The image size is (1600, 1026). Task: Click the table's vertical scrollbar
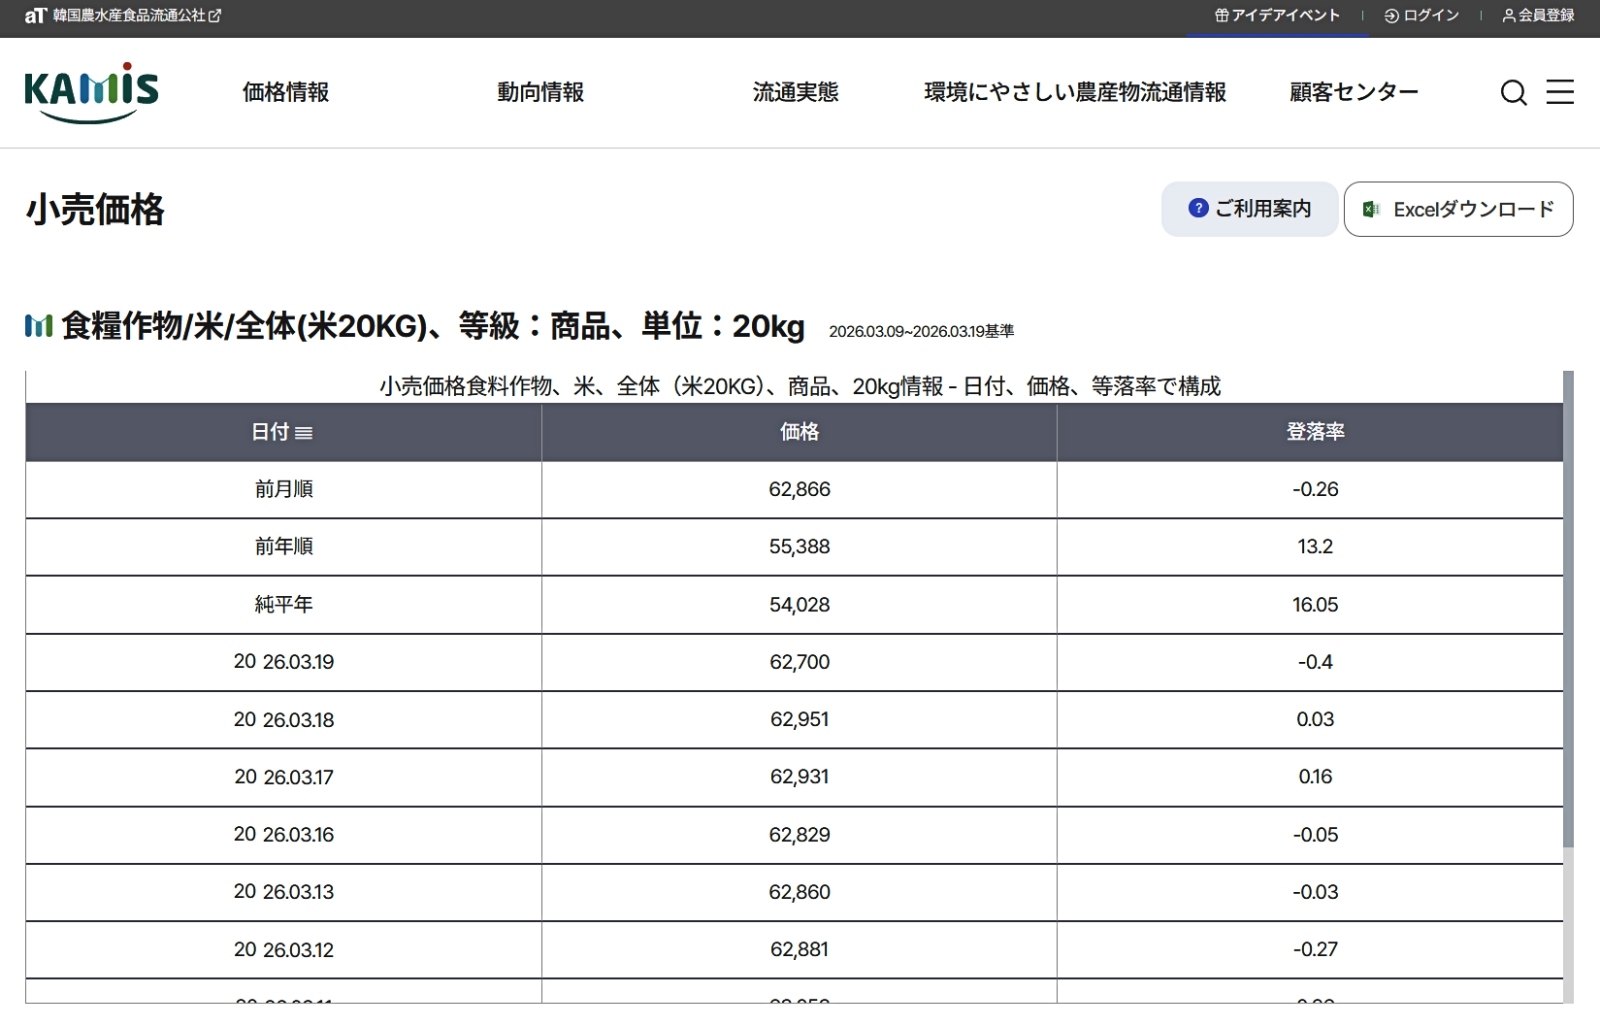[x=1568, y=610]
